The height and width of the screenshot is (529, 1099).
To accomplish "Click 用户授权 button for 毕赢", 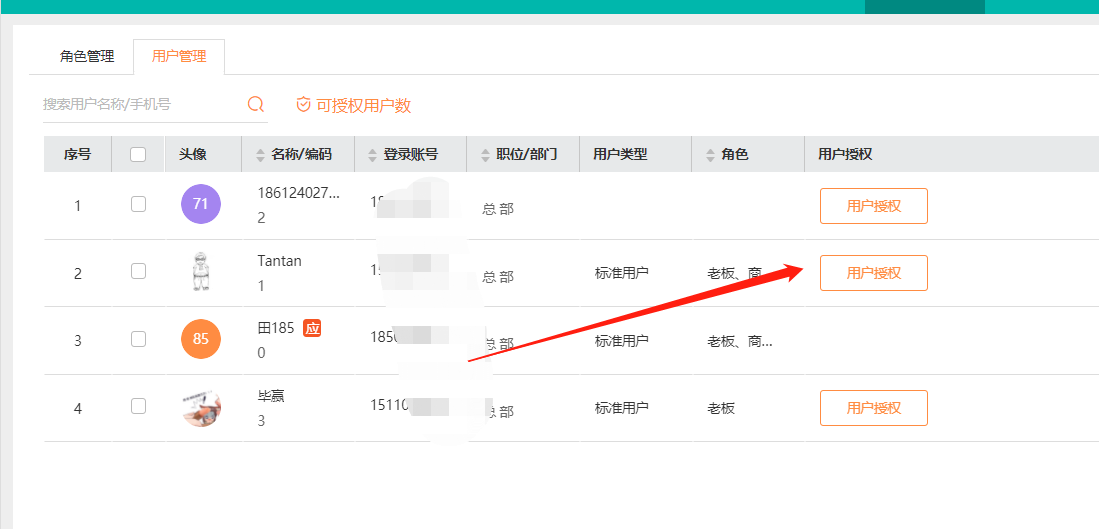I will point(873,408).
